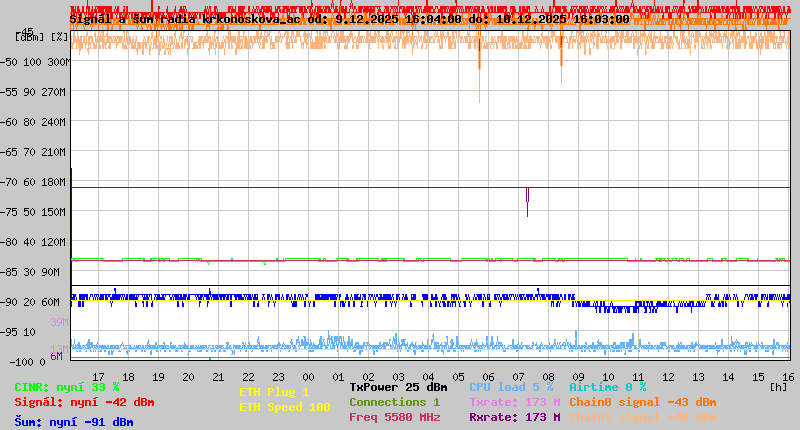Select the TxPower 25 dBm label
800x430 pixels.
coord(398,387)
